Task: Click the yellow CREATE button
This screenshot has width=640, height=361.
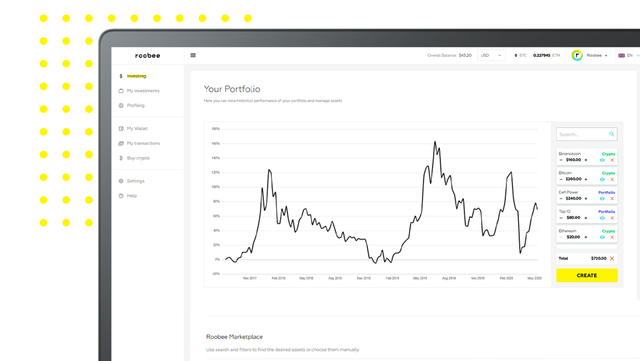Action: [587, 275]
